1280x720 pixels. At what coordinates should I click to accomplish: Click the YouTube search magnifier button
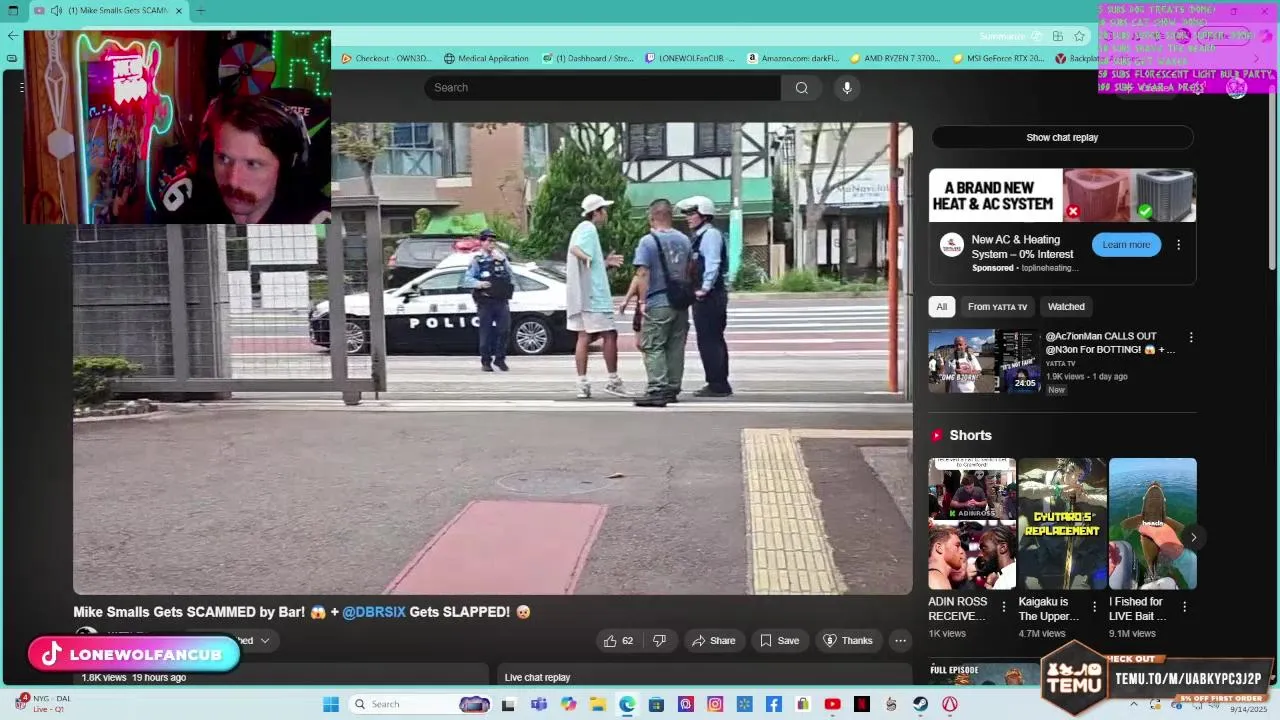(801, 88)
